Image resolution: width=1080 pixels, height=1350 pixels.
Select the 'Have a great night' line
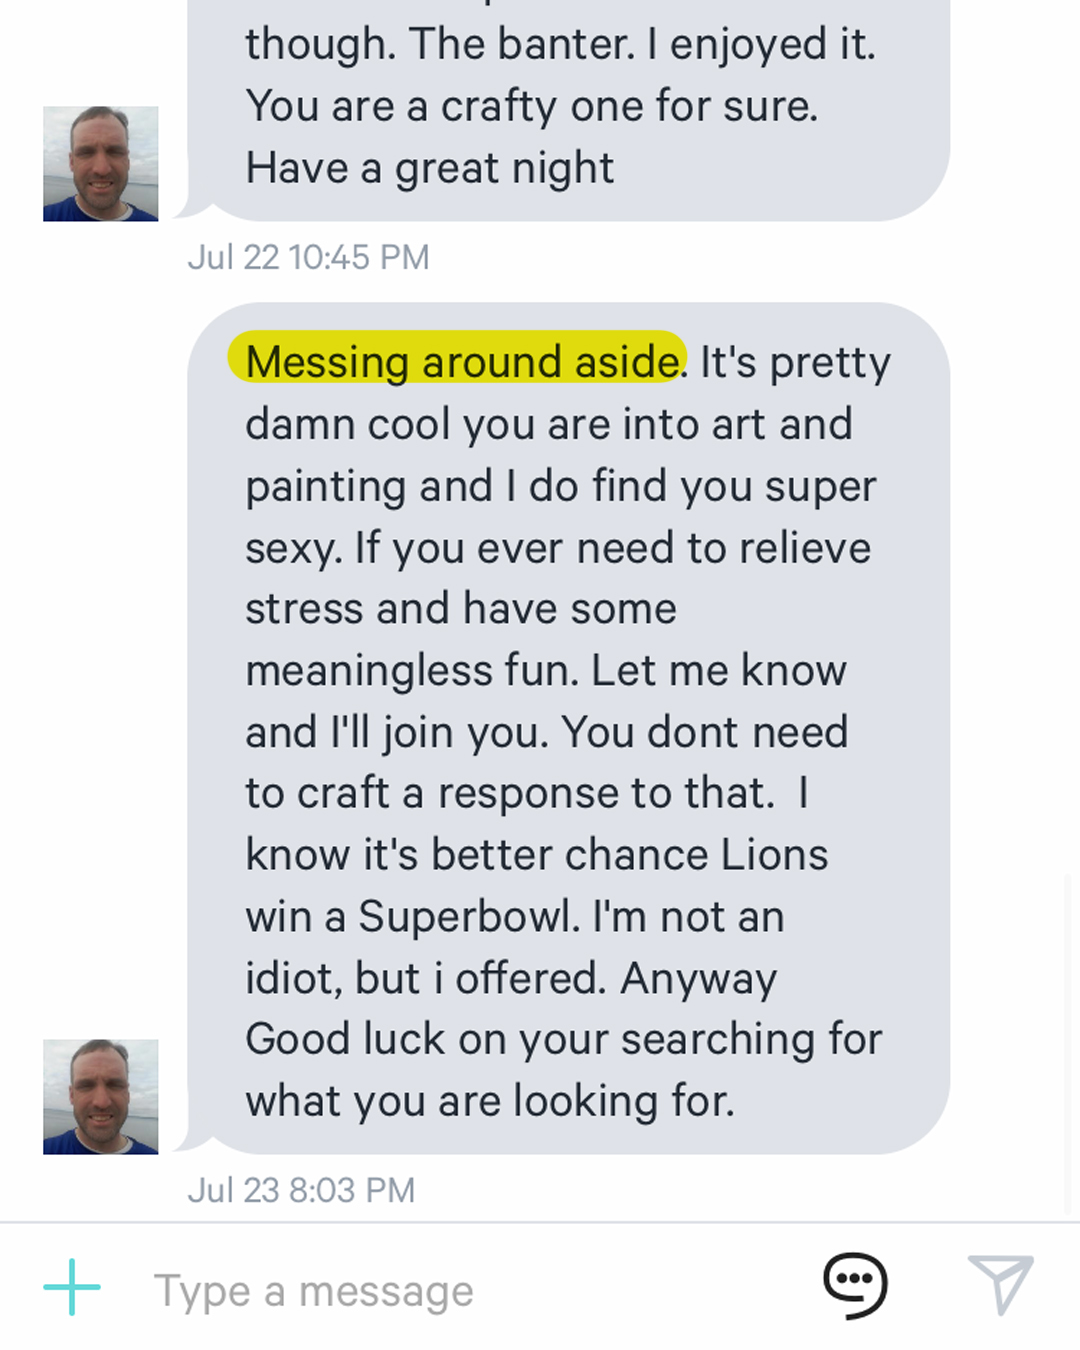click(430, 168)
